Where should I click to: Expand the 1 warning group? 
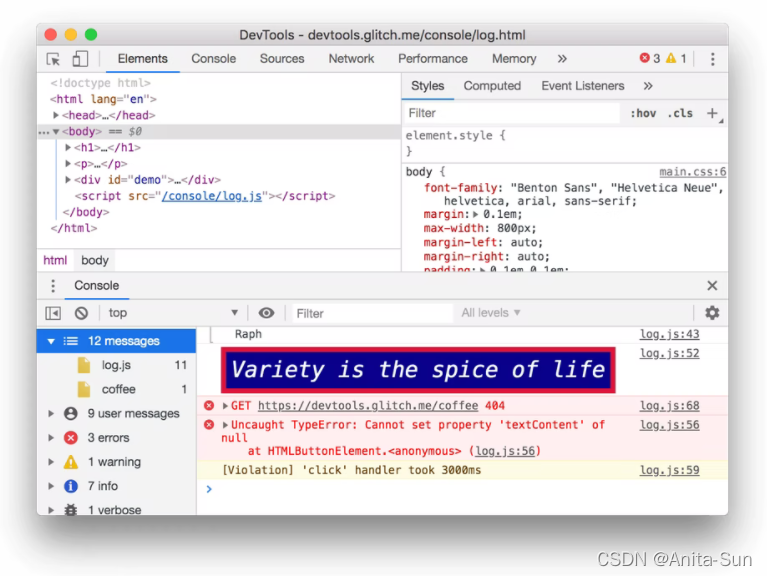click(51, 462)
